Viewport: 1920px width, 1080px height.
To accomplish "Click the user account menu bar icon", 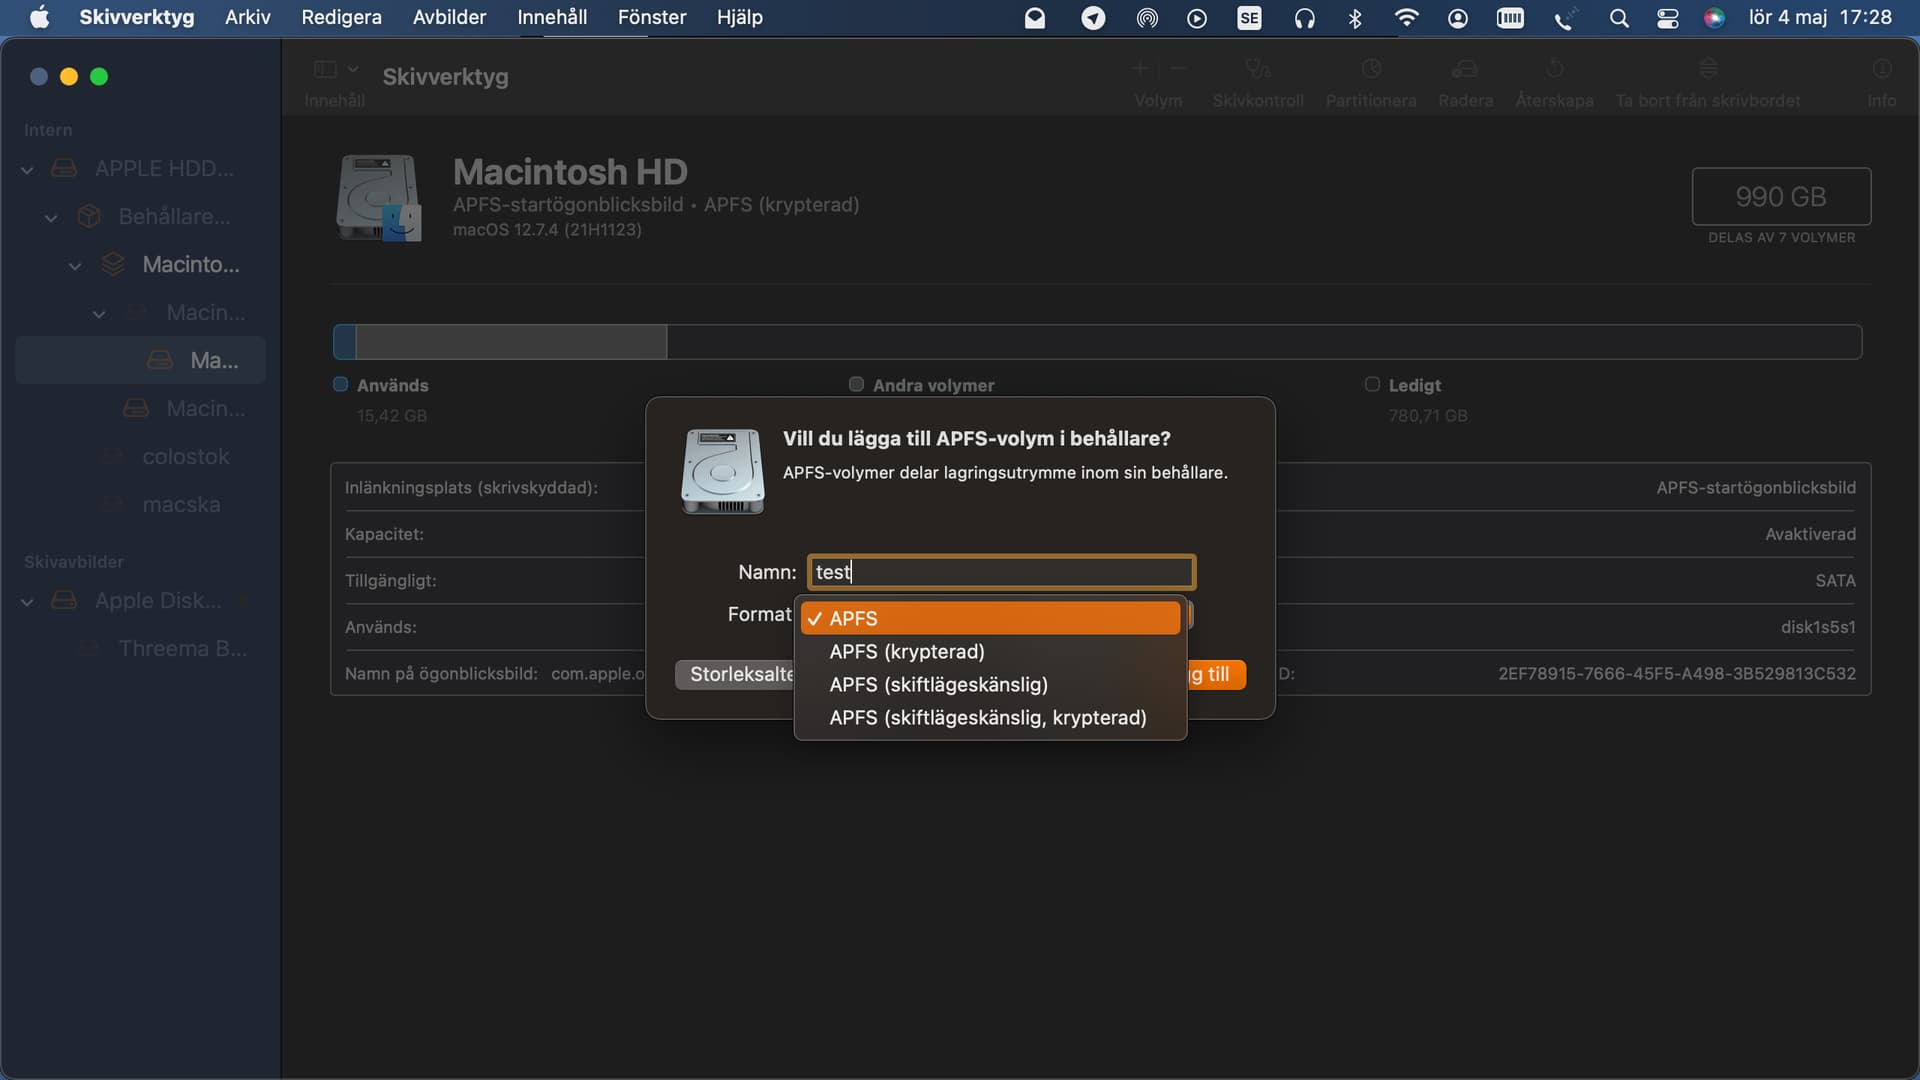I will [x=1458, y=18].
